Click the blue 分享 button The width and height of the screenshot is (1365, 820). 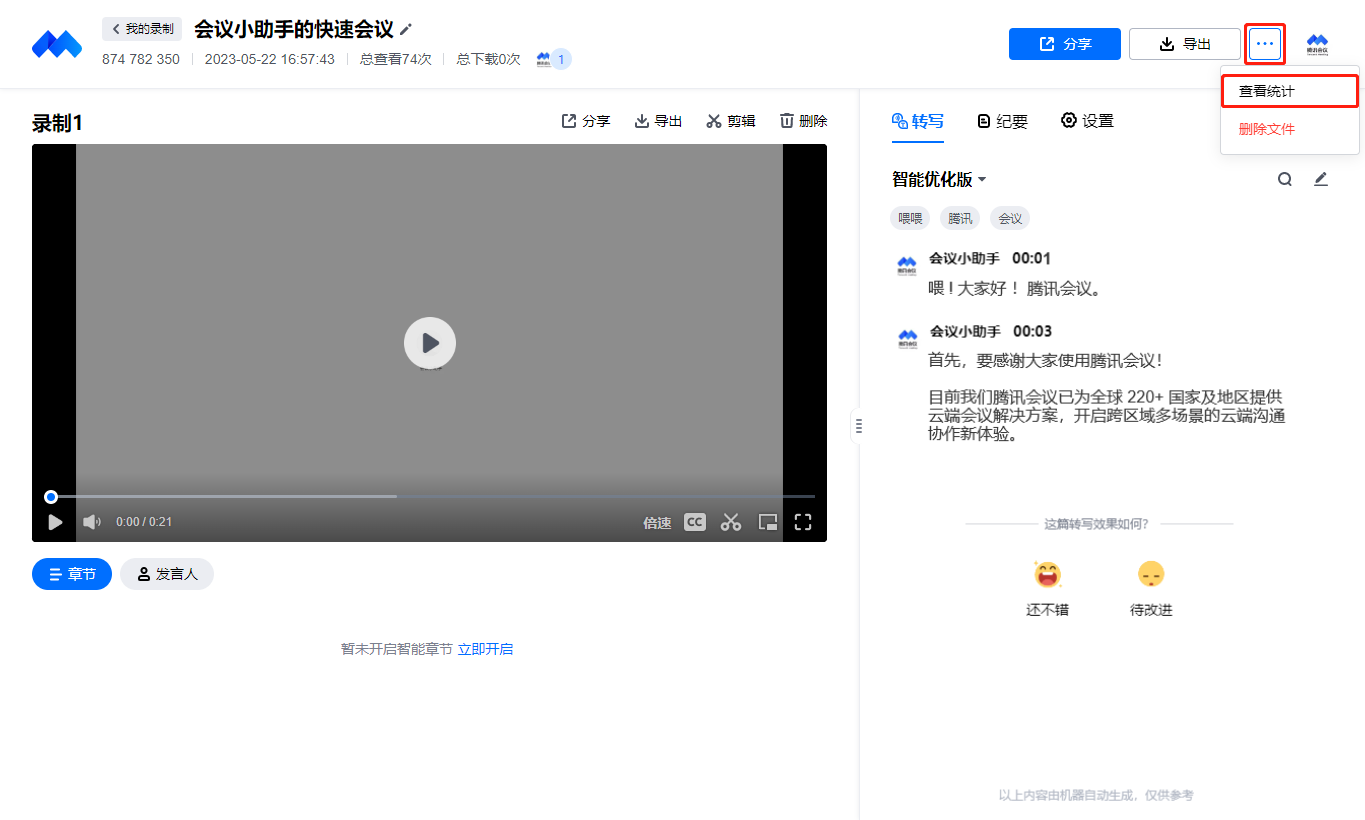point(1065,44)
